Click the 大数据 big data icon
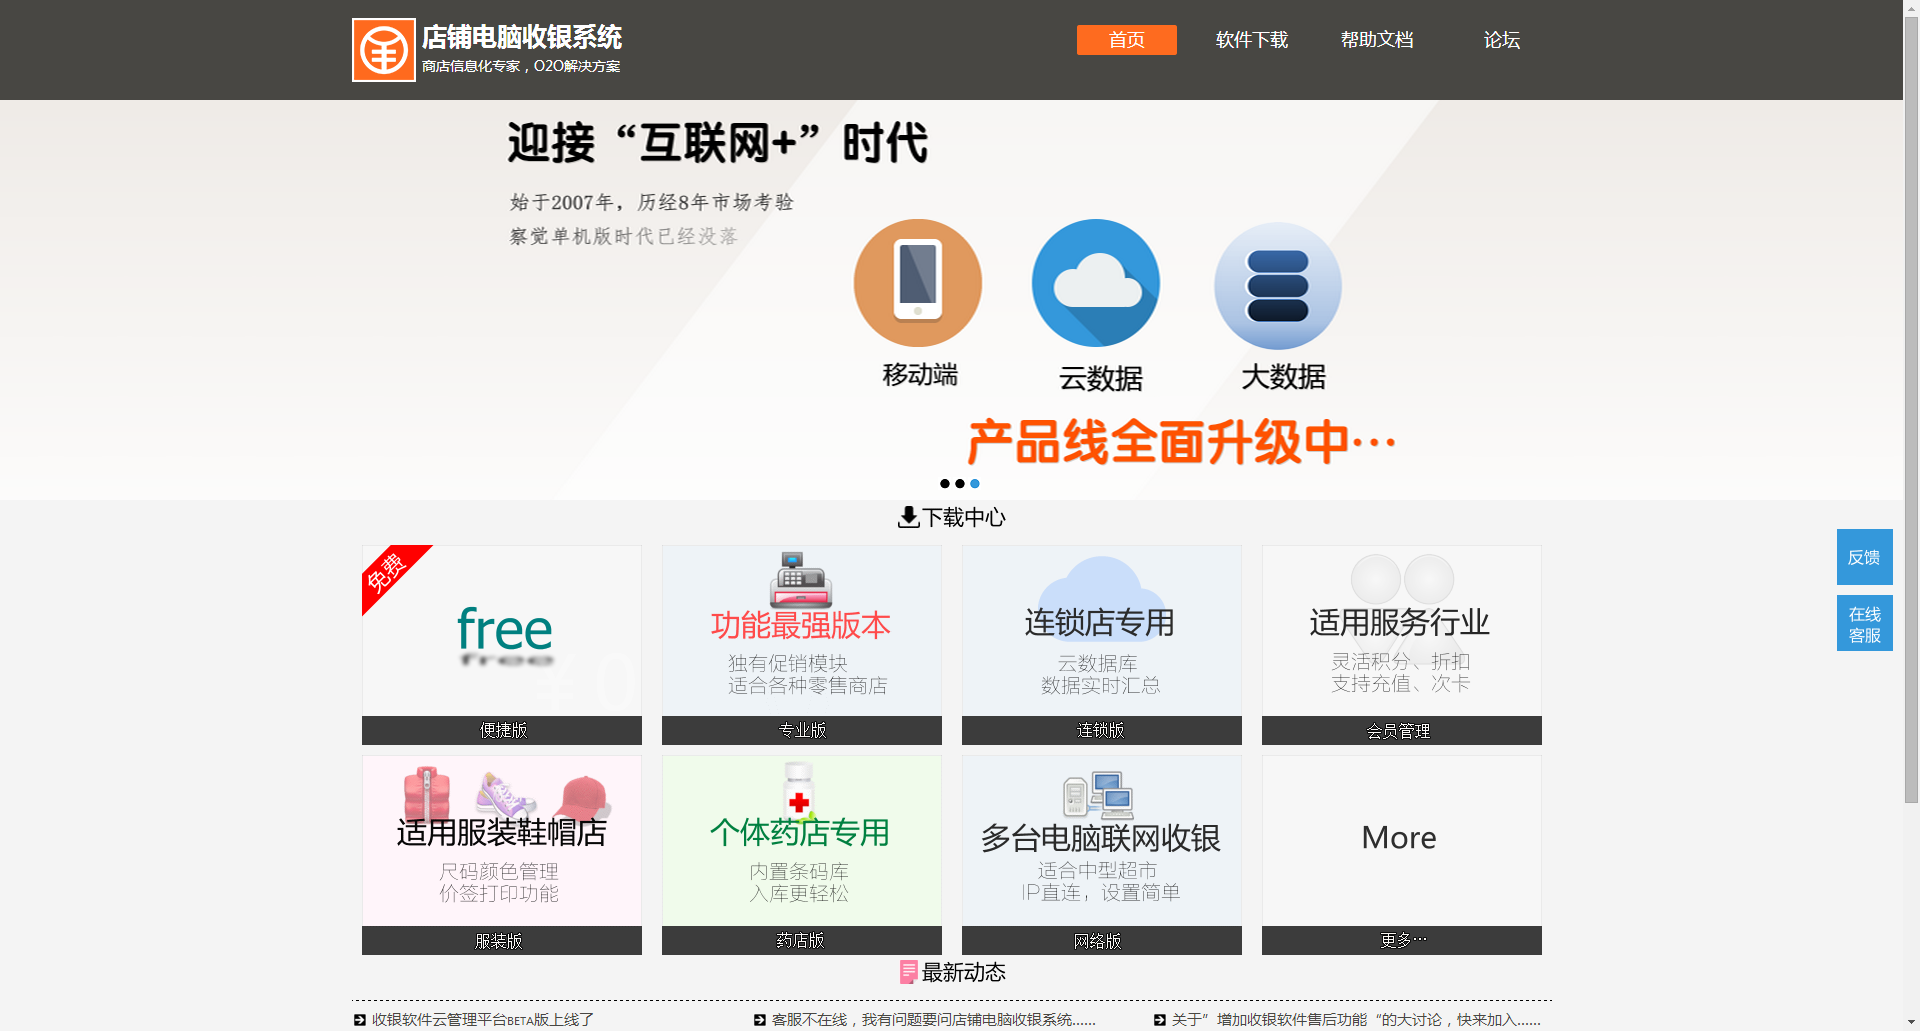 1277,285
